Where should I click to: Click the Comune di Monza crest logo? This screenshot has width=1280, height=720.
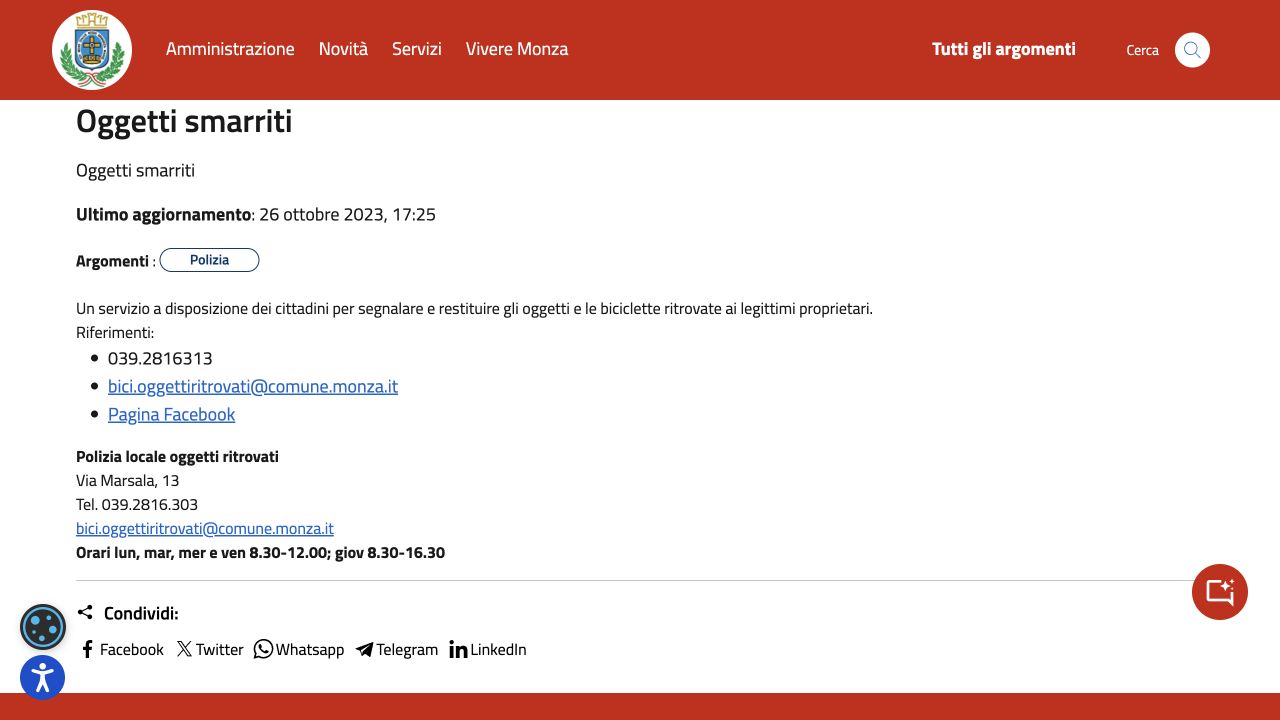click(x=92, y=50)
